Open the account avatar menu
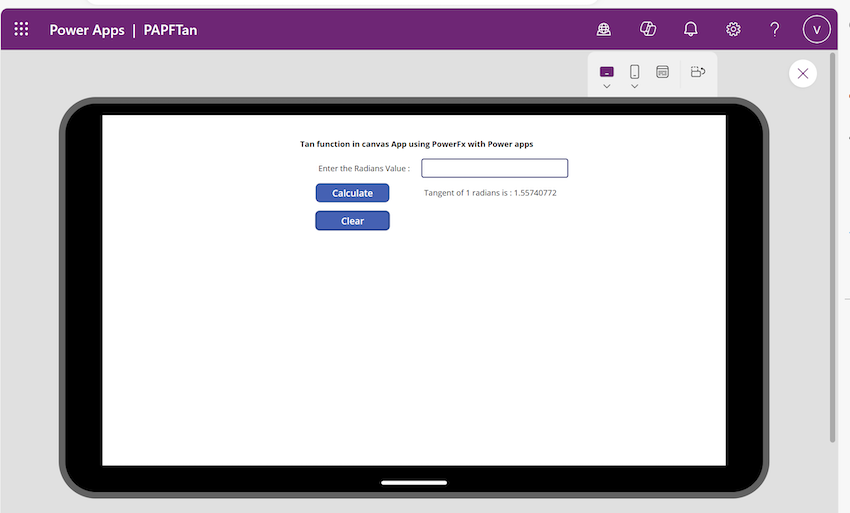 [816, 29]
